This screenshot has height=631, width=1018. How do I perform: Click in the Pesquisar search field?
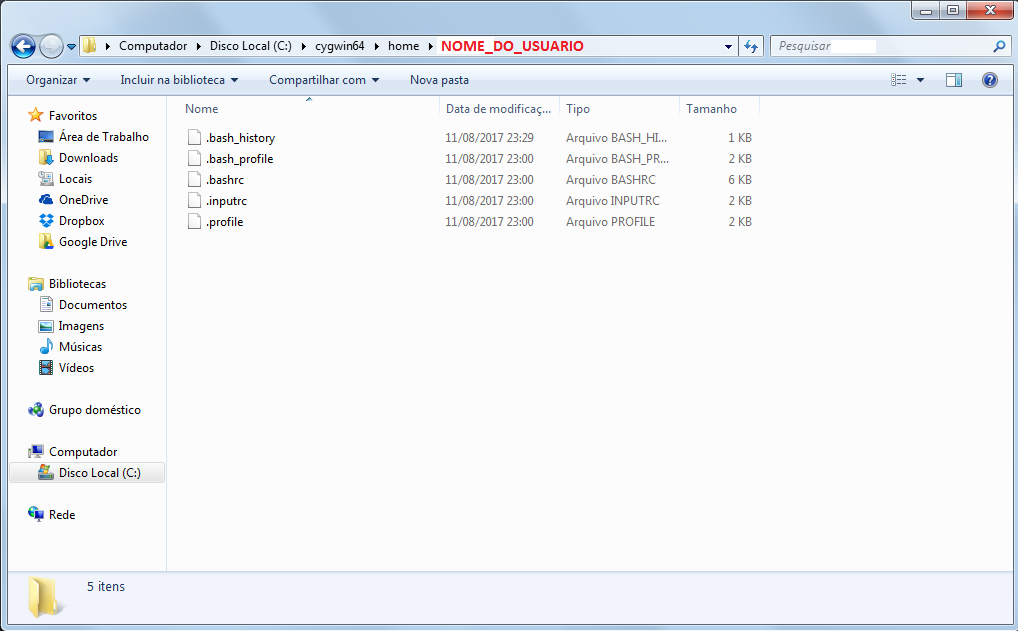(x=880, y=46)
